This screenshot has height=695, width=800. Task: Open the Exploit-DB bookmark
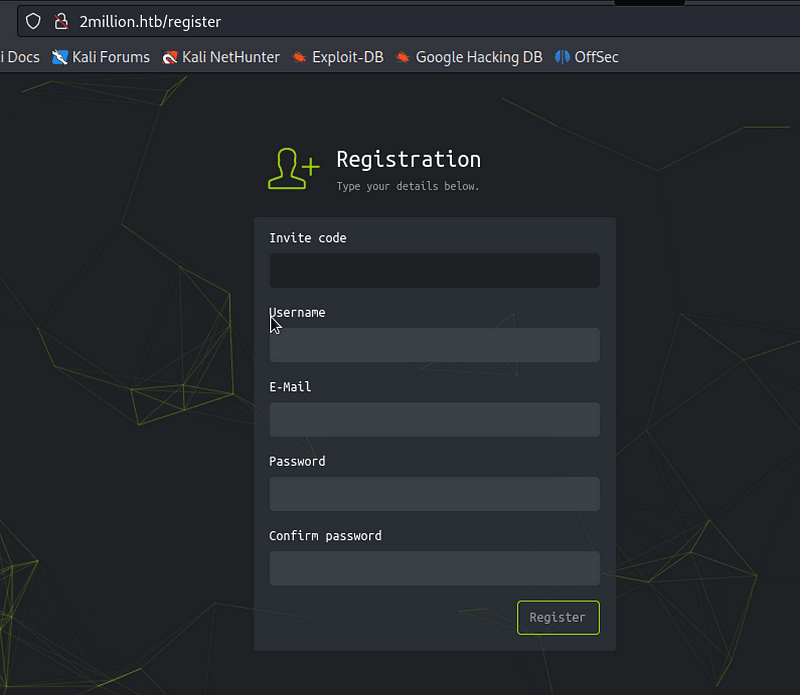345,57
